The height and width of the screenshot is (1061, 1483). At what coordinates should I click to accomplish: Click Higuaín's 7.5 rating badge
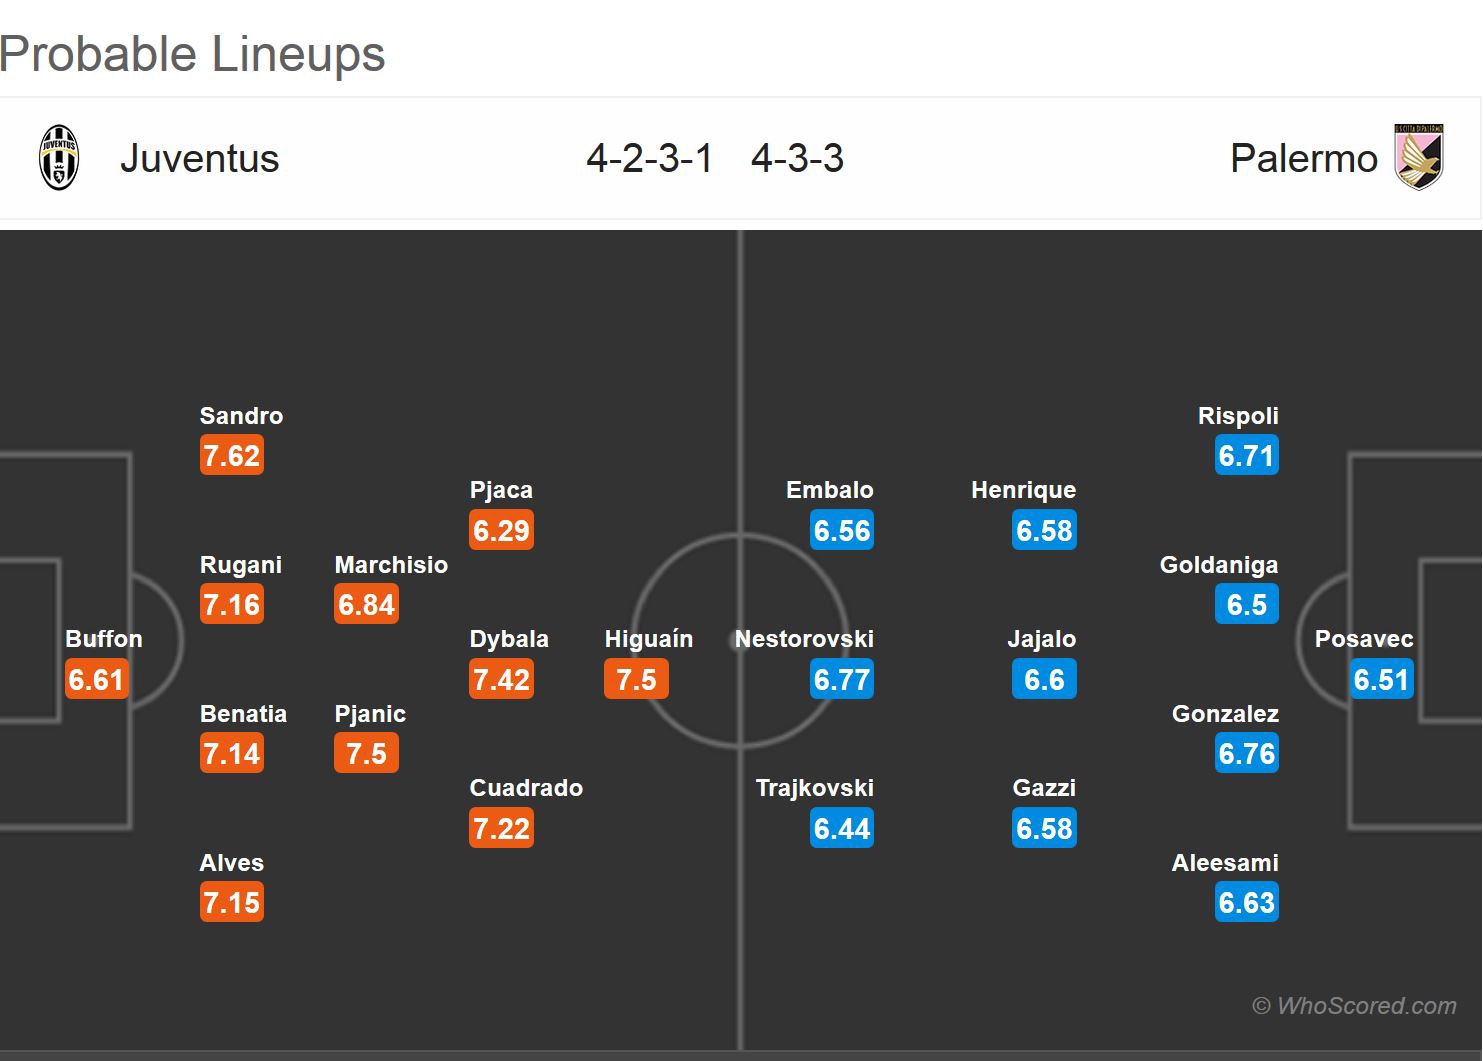click(636, 679)
